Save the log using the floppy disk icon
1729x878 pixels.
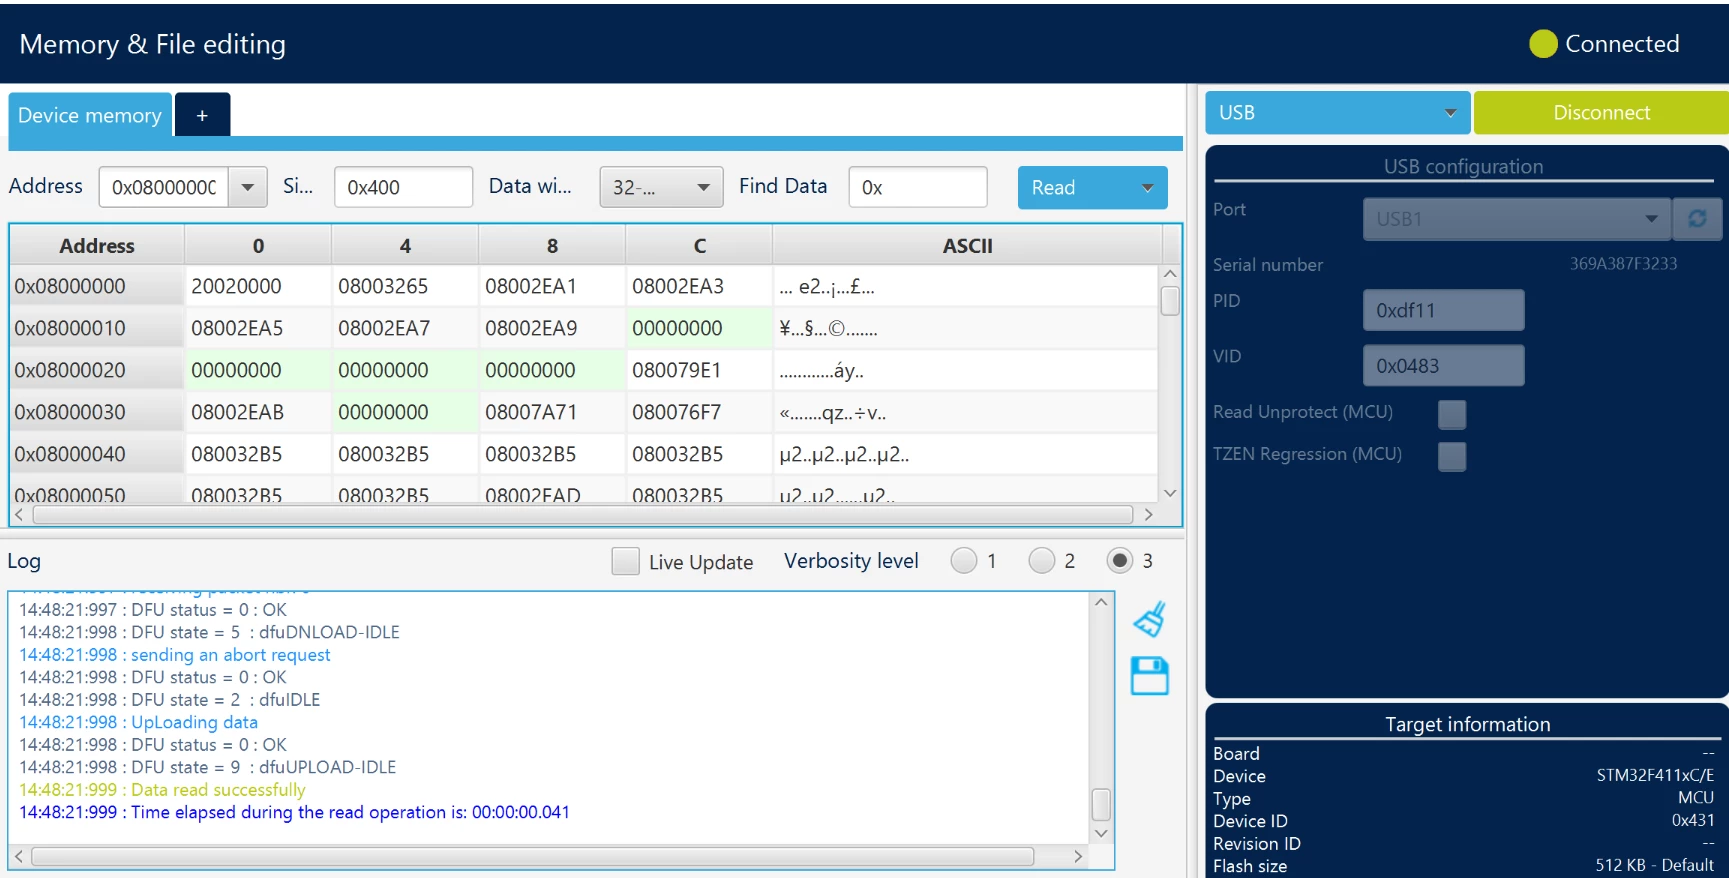click(x=1149, y=676)
